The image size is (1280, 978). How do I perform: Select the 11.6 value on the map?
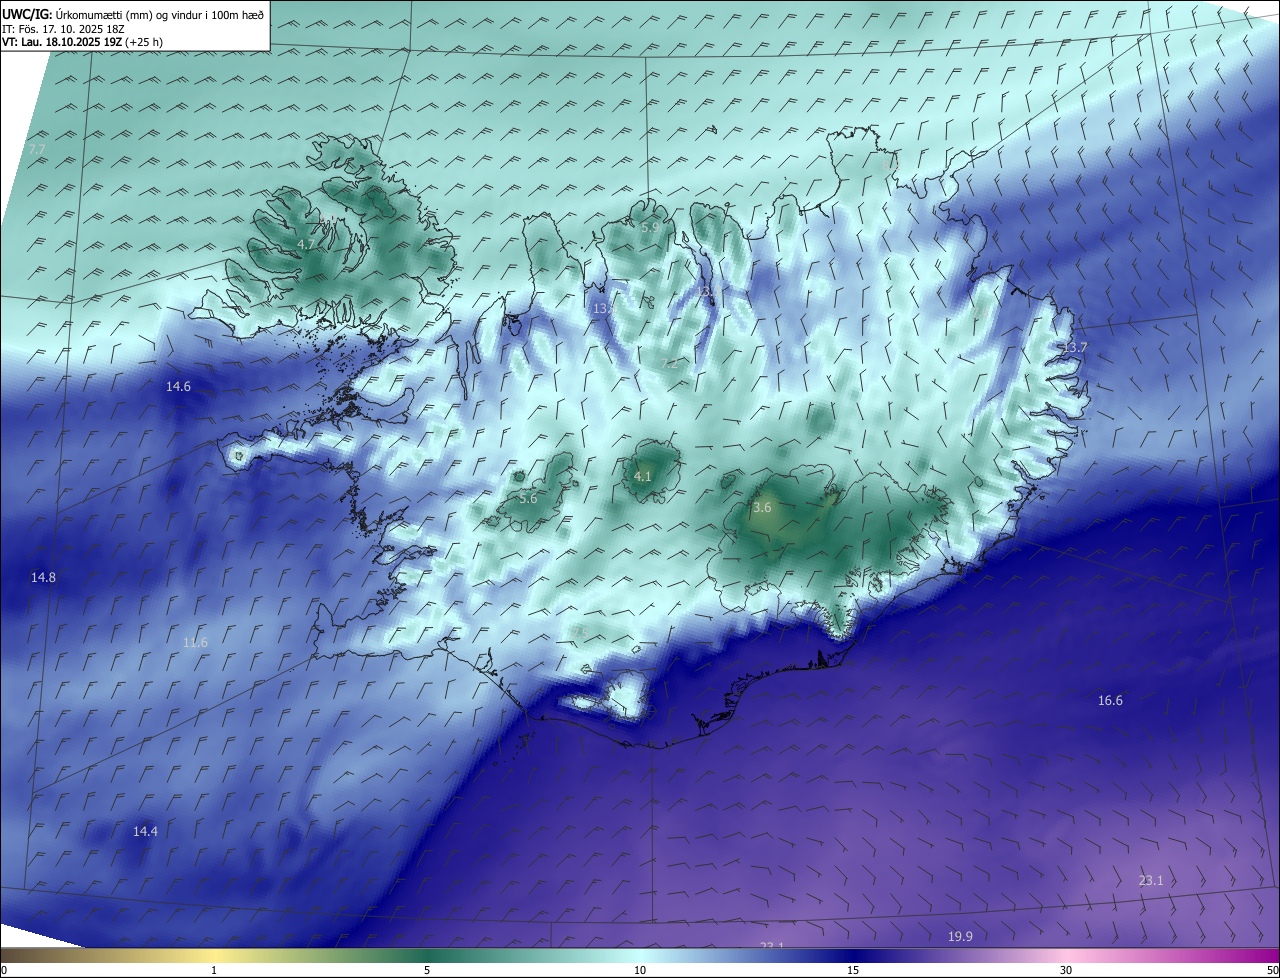point(196,642)
